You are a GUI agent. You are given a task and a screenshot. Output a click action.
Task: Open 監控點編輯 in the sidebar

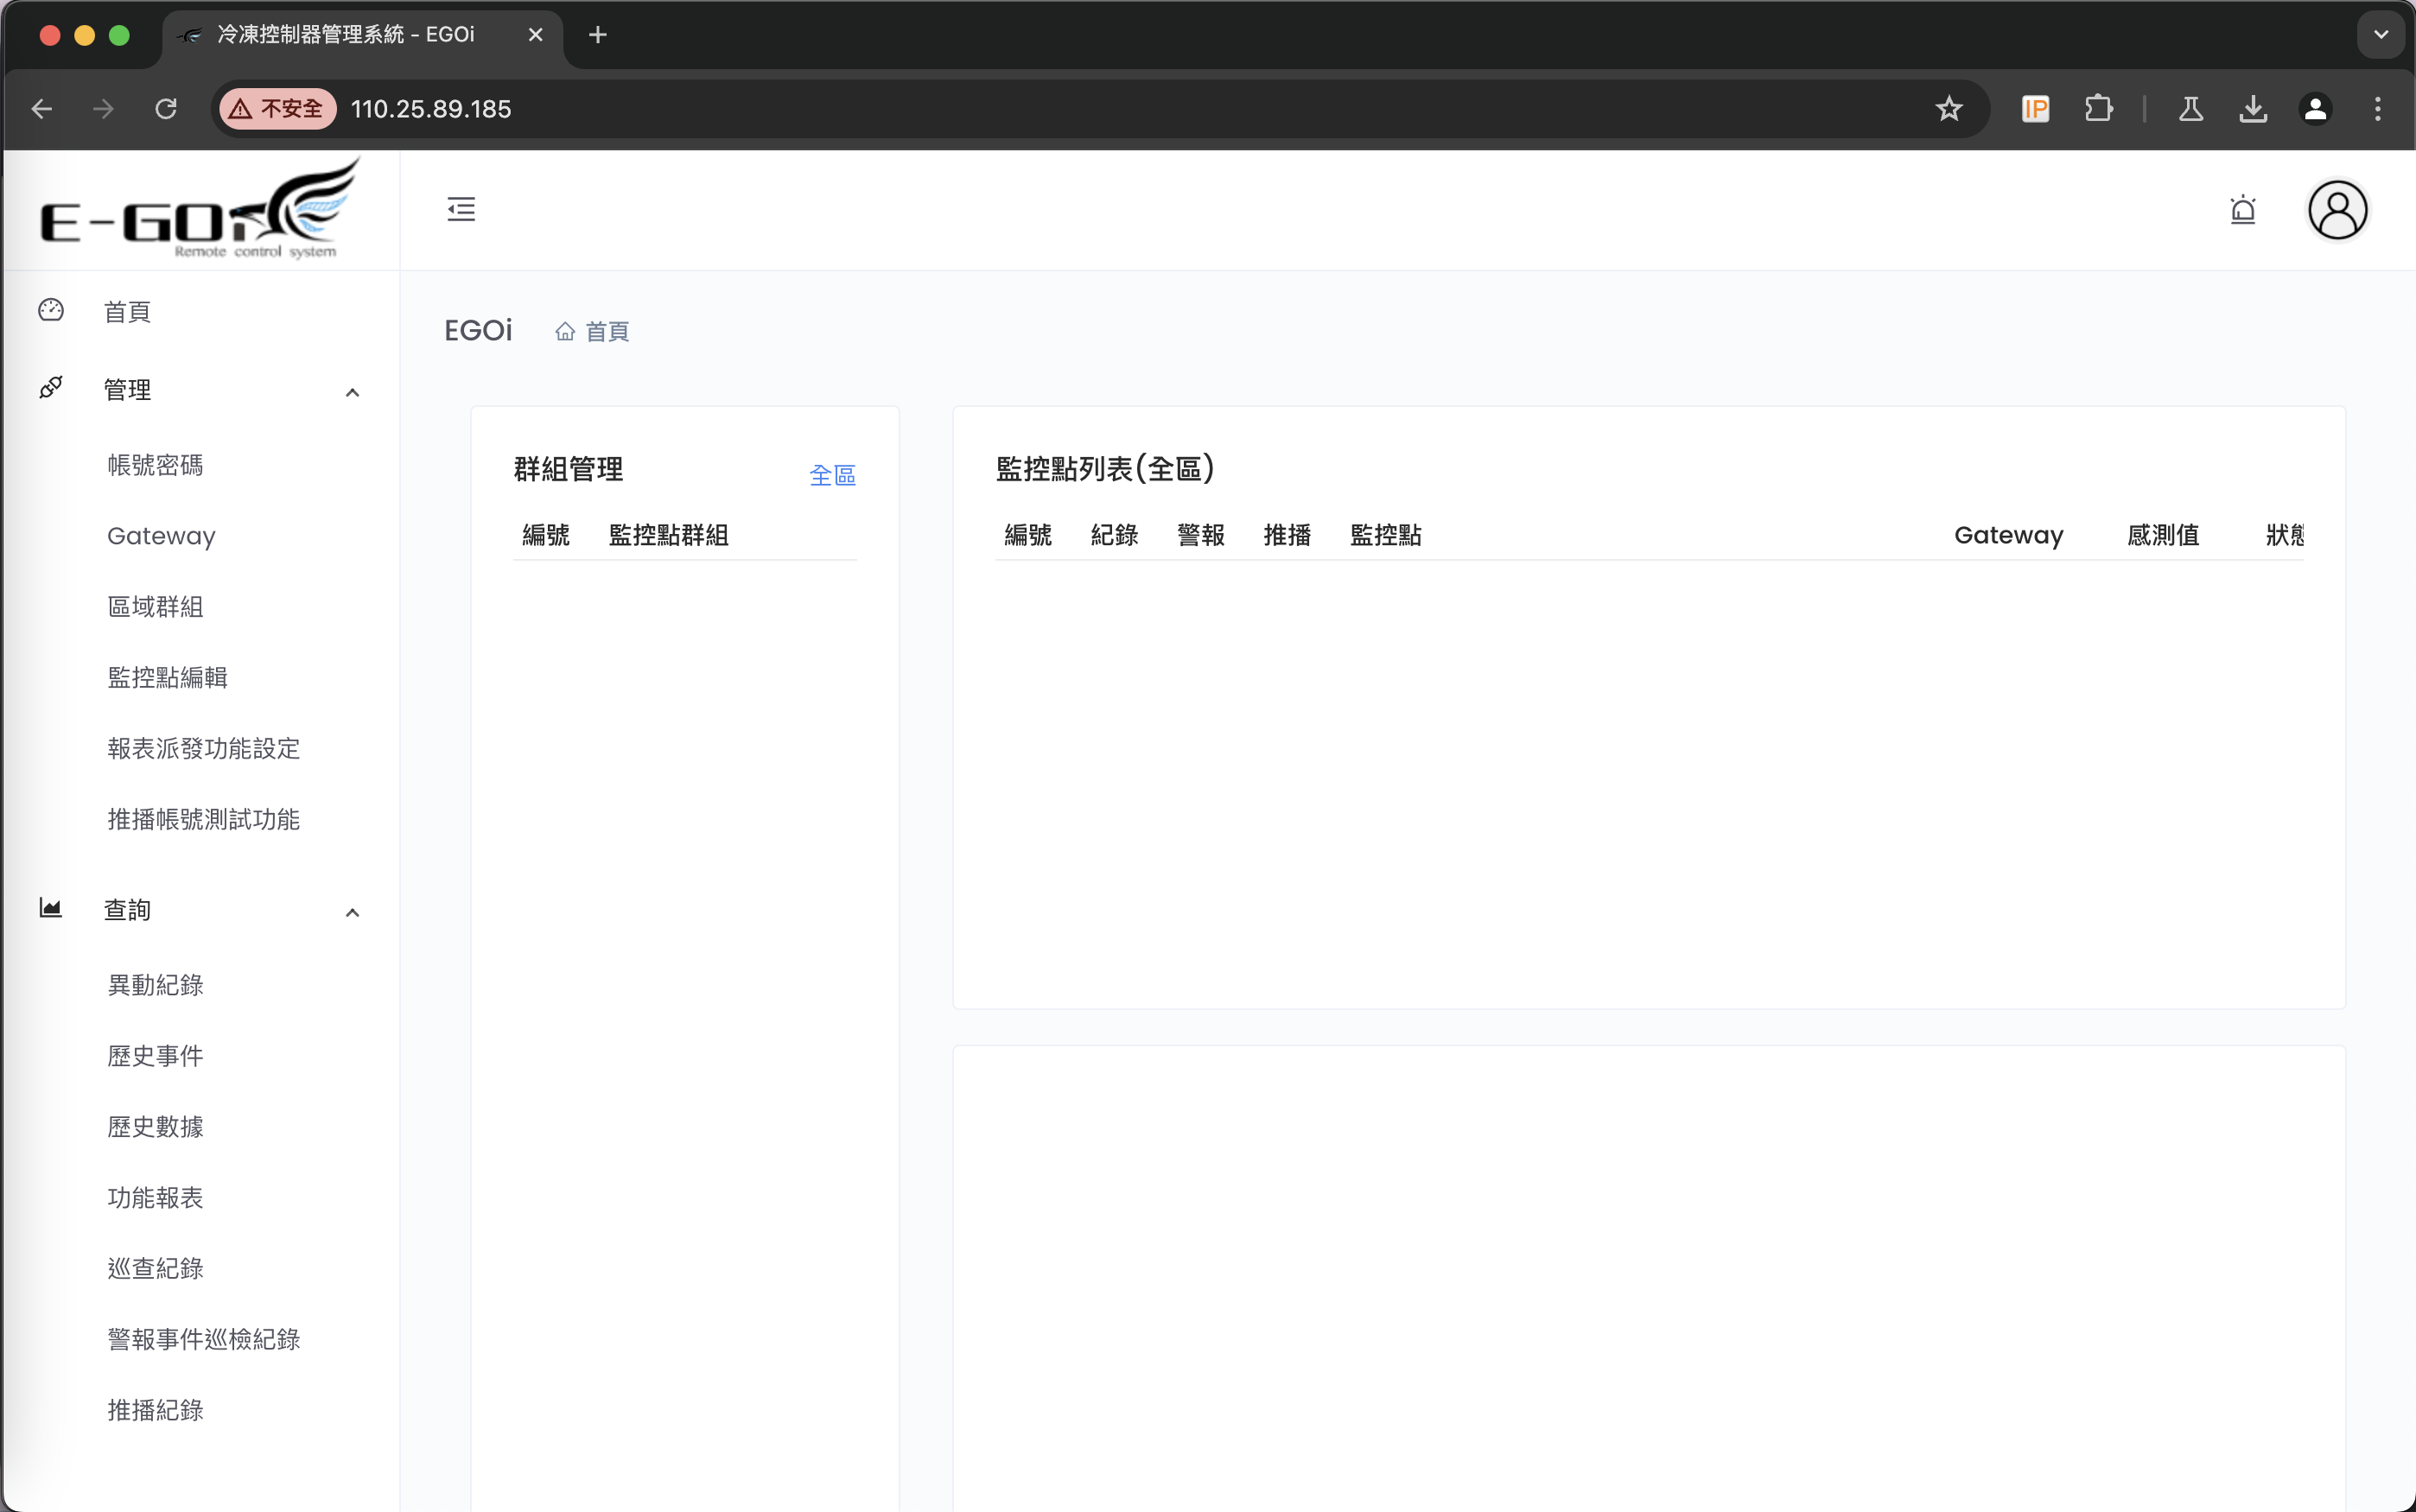click(x=167, y=677)
